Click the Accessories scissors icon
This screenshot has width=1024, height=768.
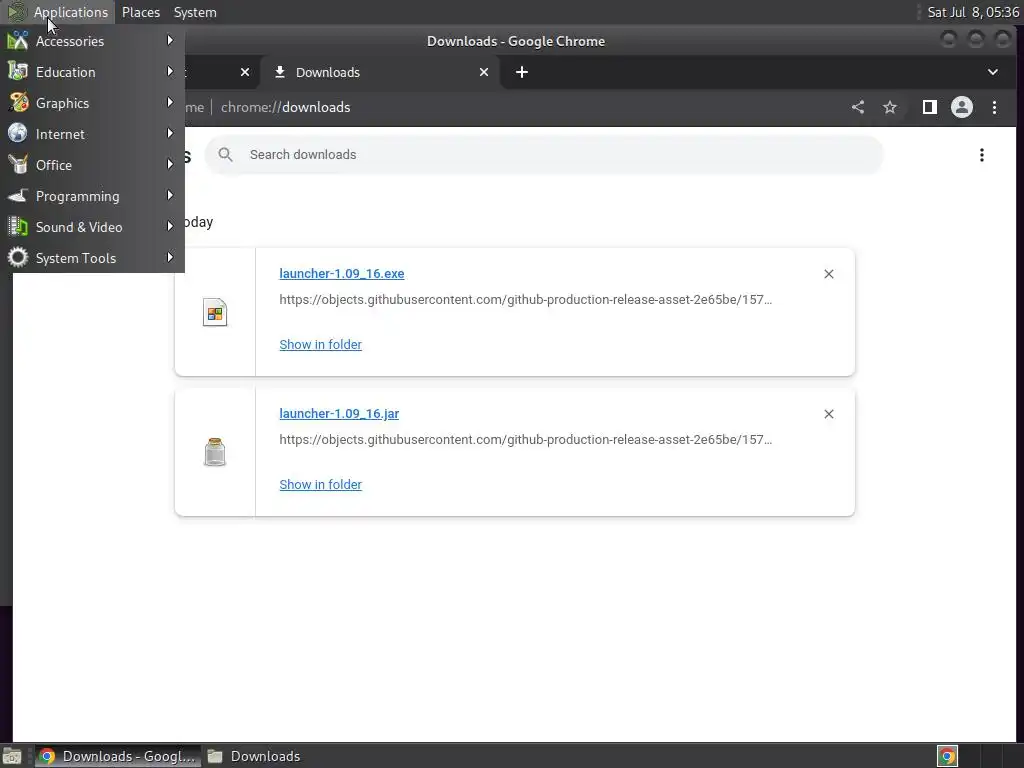click(18, 40)
